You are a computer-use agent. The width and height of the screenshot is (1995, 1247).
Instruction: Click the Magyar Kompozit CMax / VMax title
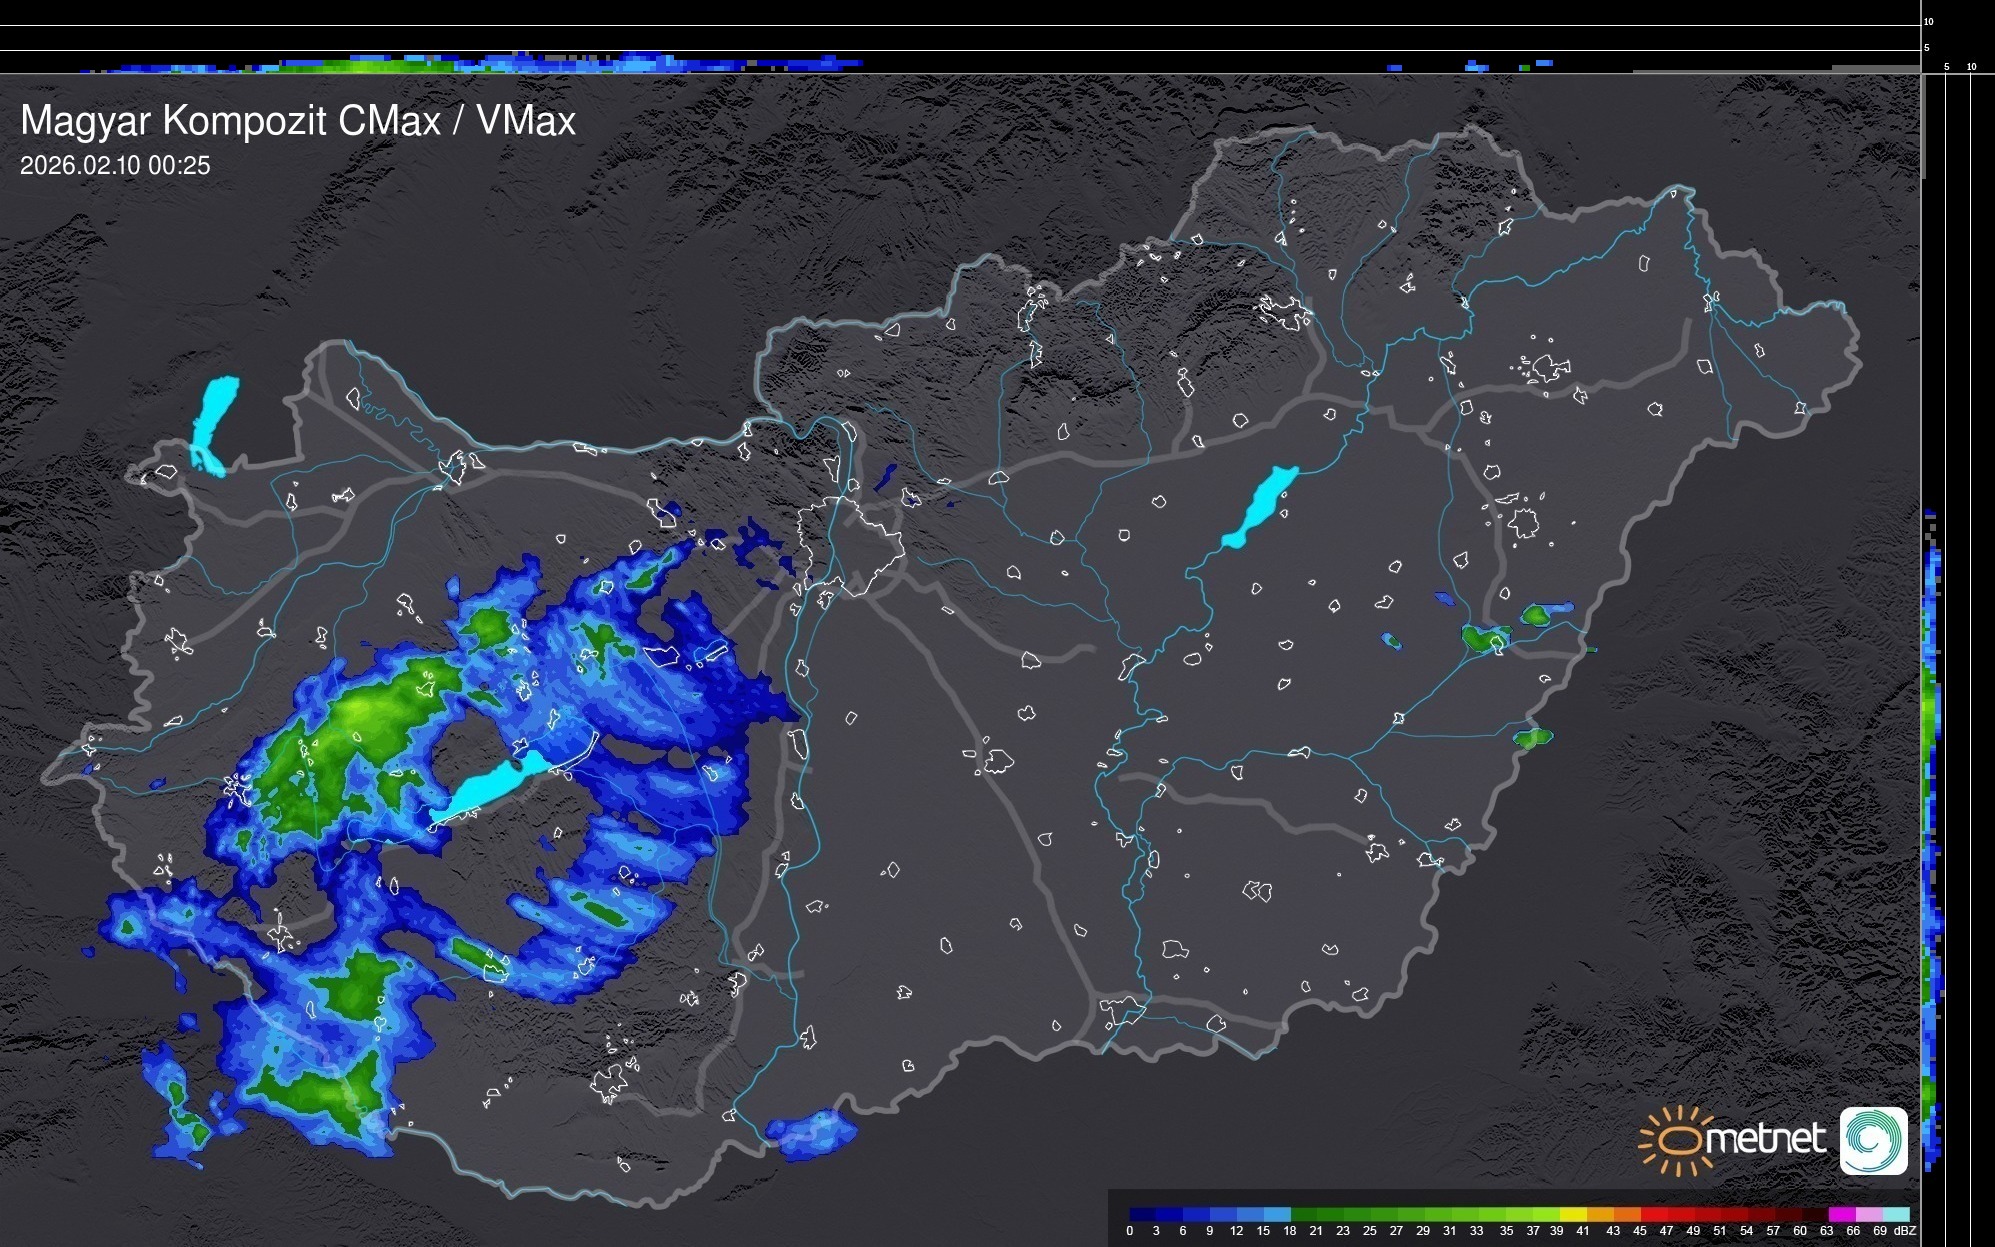coord(298,121)
